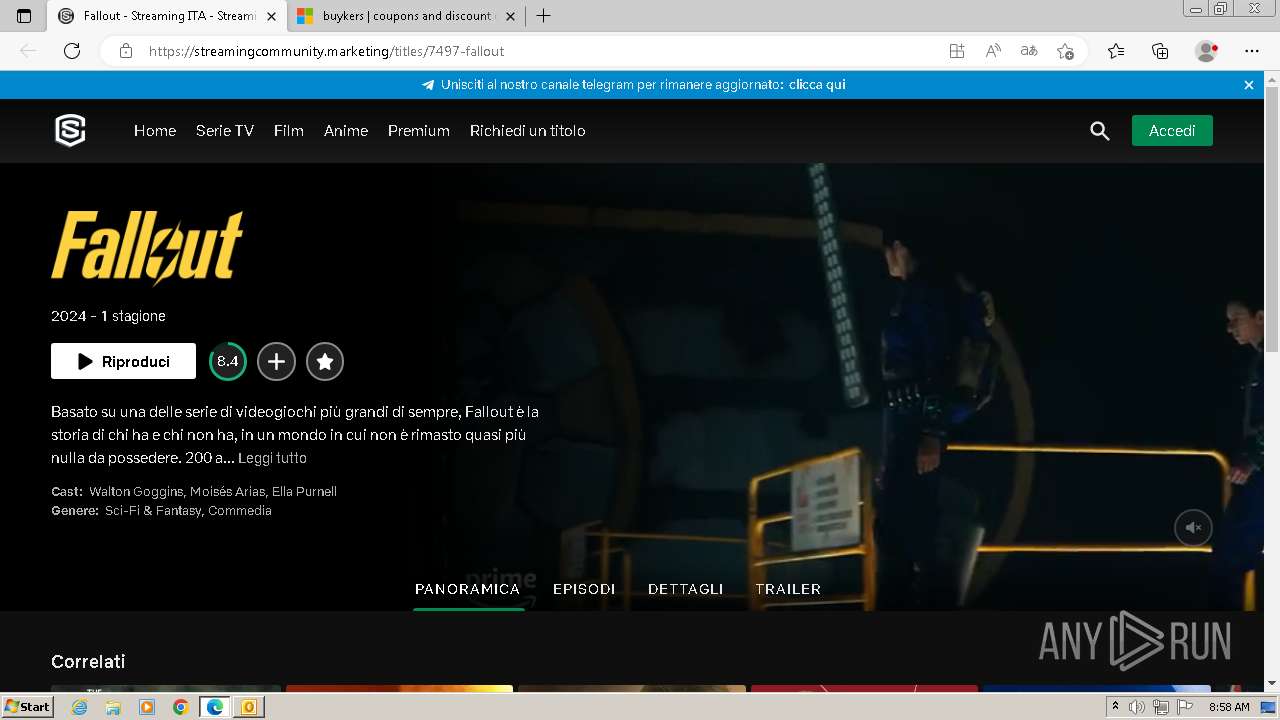Follow the 'clicca qui' Telegram link
Viewport: 1280px width, 720px height.
pos(817,85)
